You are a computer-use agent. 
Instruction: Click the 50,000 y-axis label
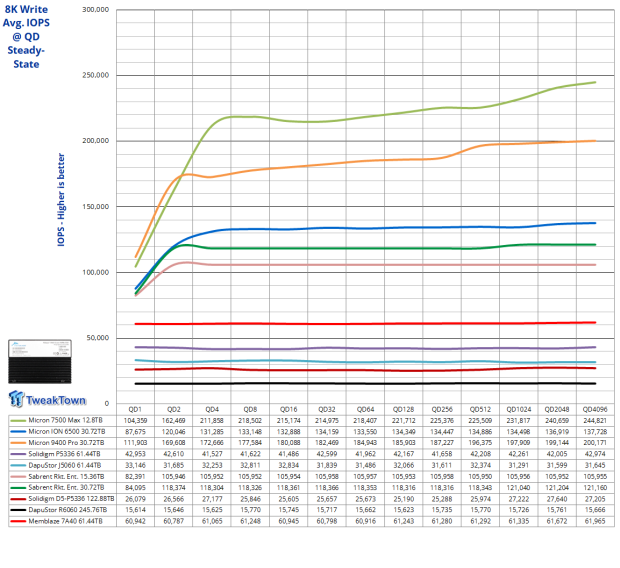tap(98, 338)
